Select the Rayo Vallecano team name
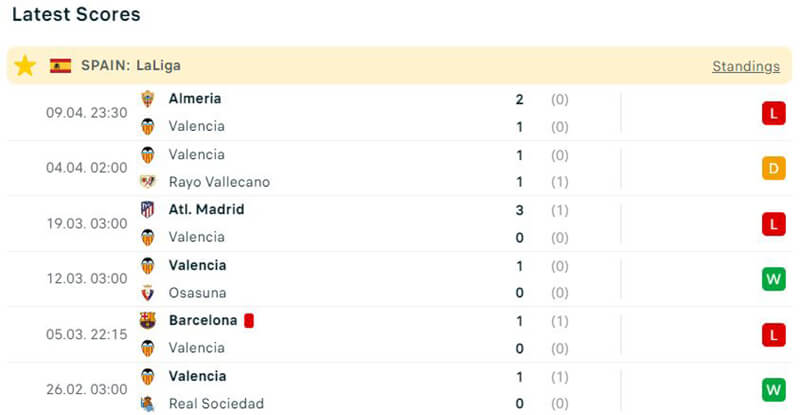Screen dimensions: 800x415 (219, 182)
